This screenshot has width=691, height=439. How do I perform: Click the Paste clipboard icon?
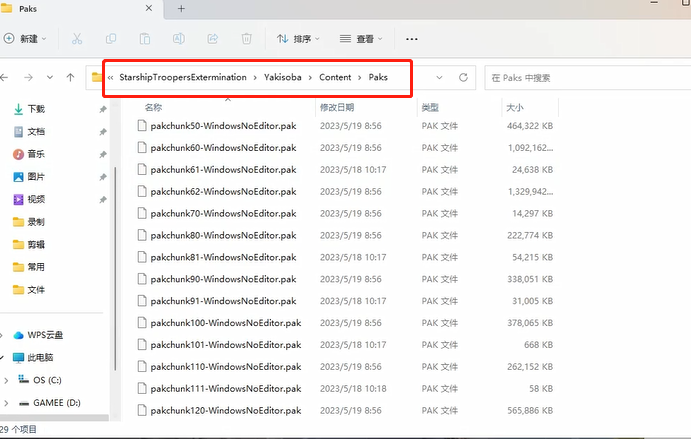click(145, 39)
